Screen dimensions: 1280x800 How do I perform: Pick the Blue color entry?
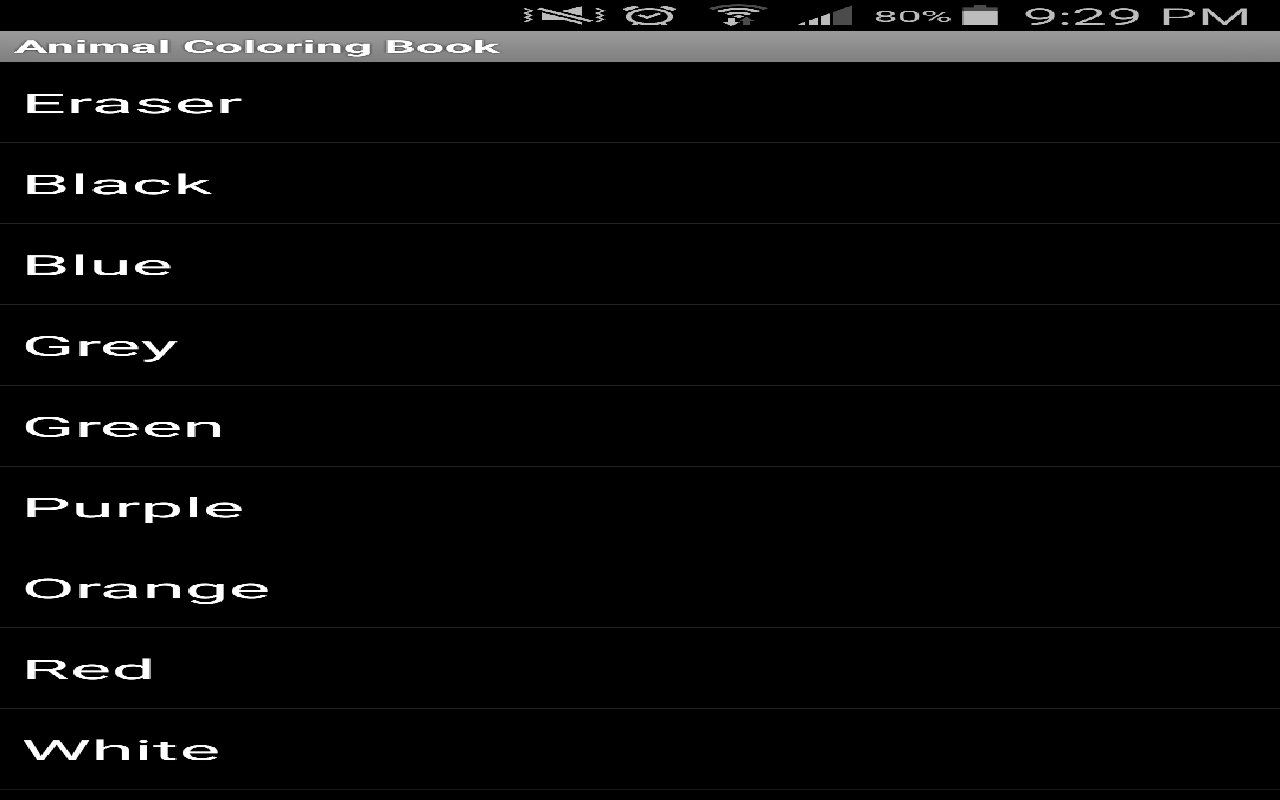[x=640, y=264]
